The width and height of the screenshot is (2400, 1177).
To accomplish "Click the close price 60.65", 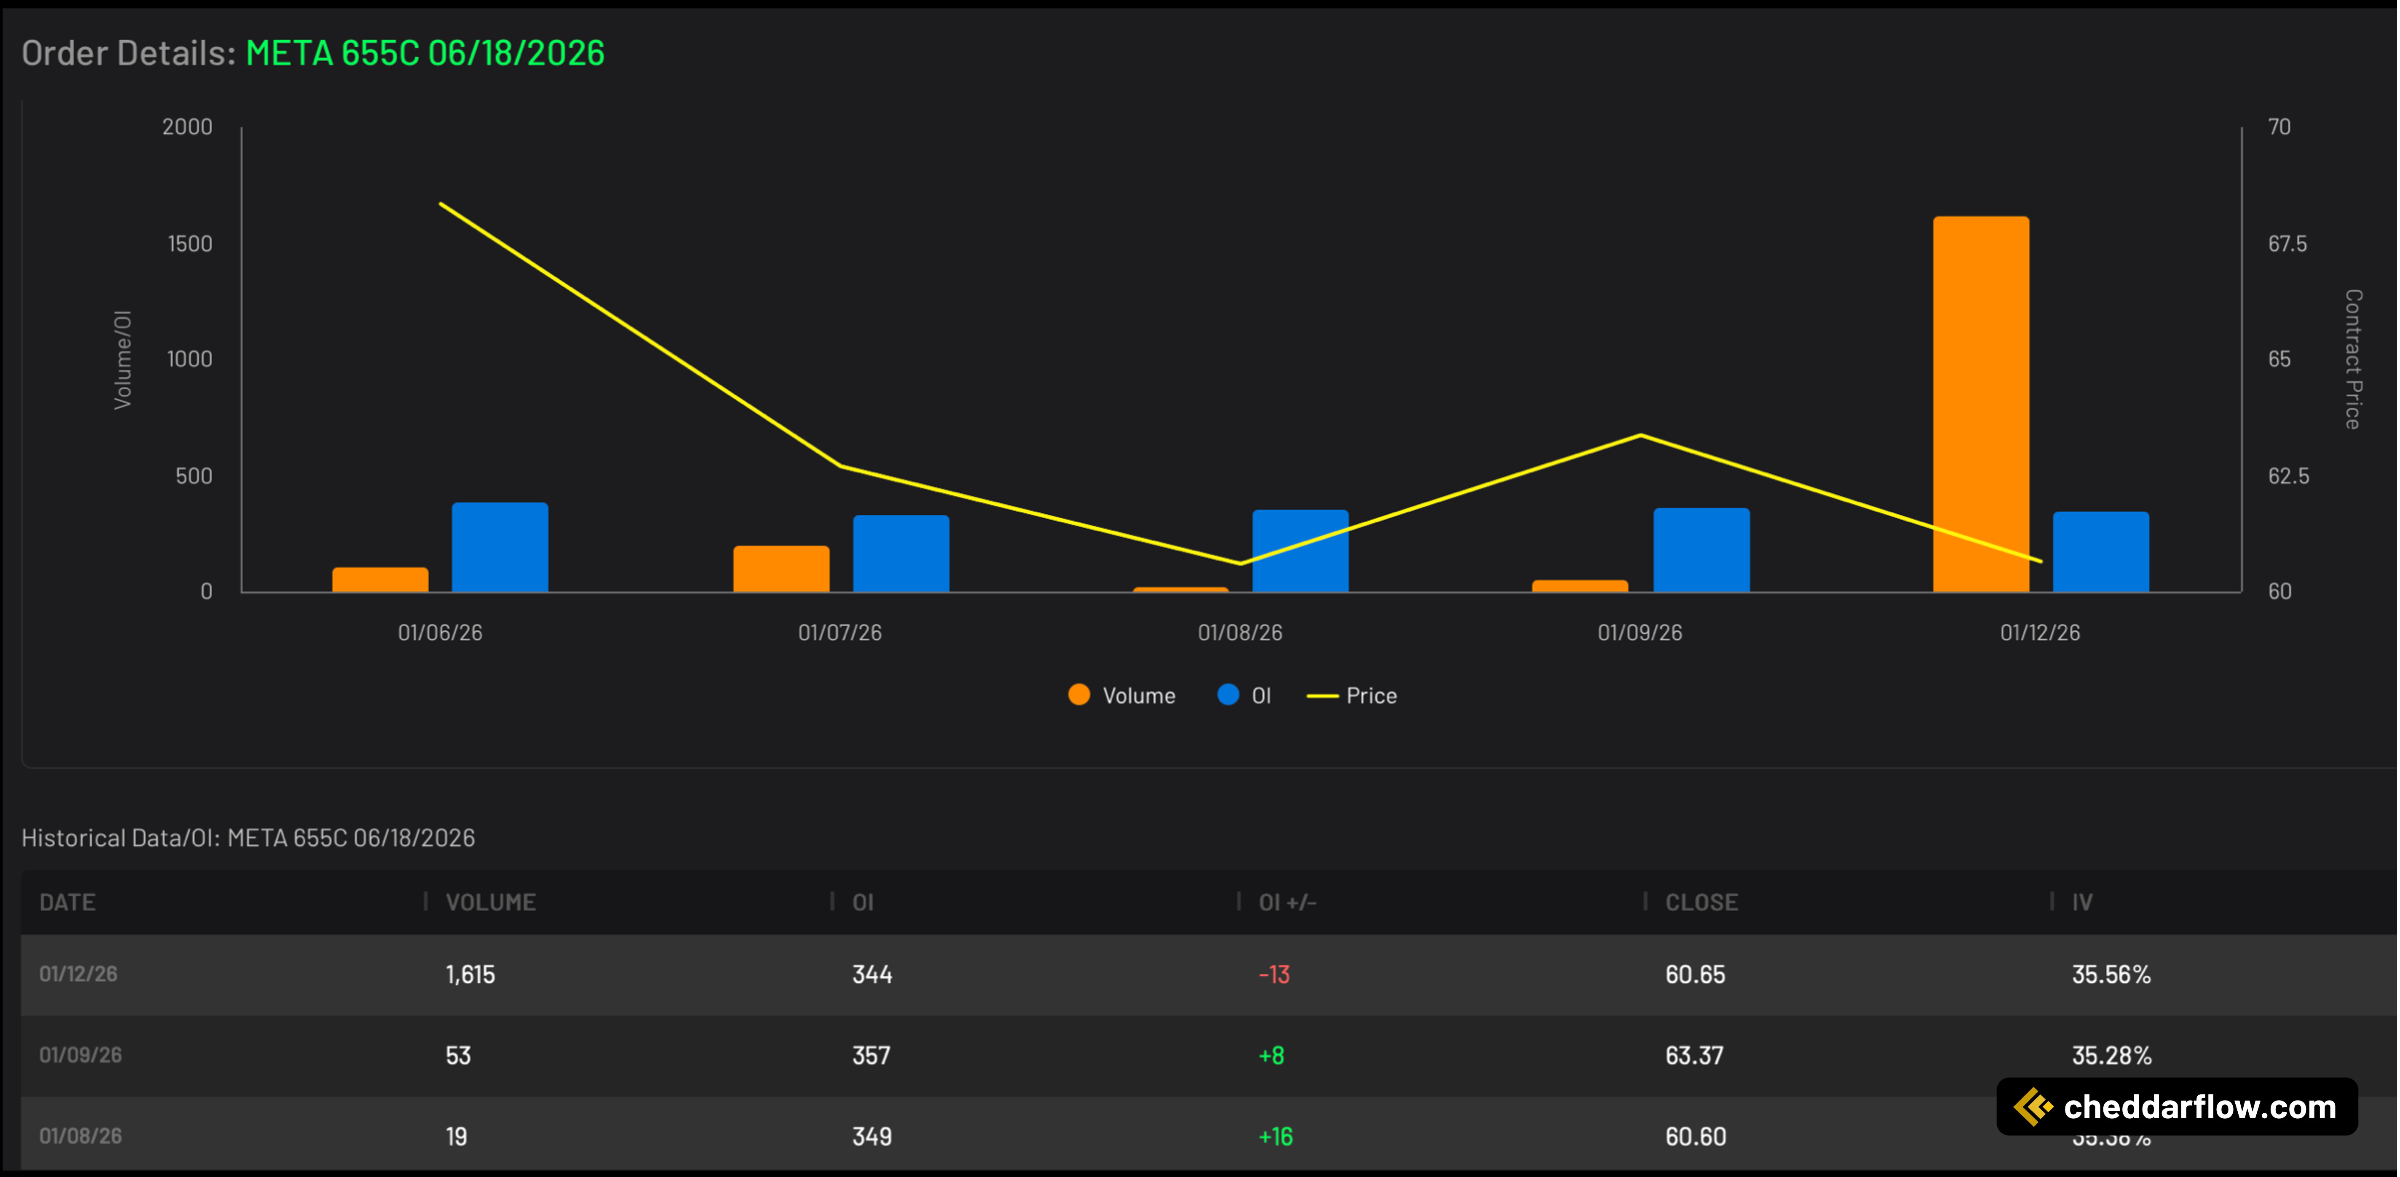I will [x=1695, y=974].
